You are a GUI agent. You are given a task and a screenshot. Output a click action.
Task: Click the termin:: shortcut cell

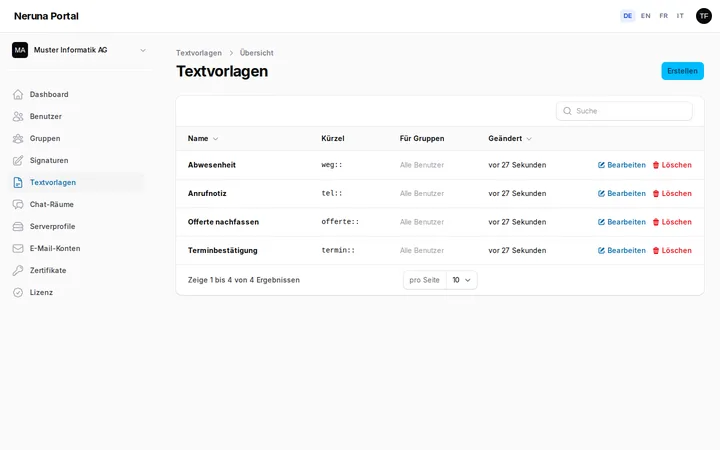pyautogui.click(x=338, y=250)
